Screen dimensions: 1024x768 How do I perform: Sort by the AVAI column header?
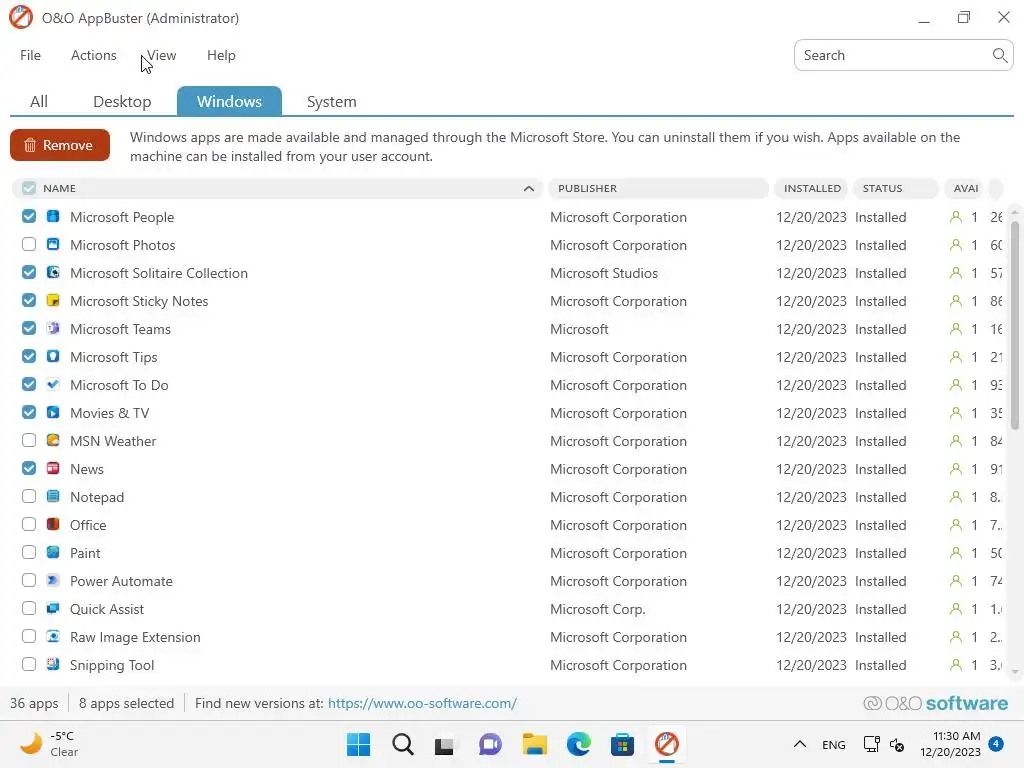coord(966,188)
